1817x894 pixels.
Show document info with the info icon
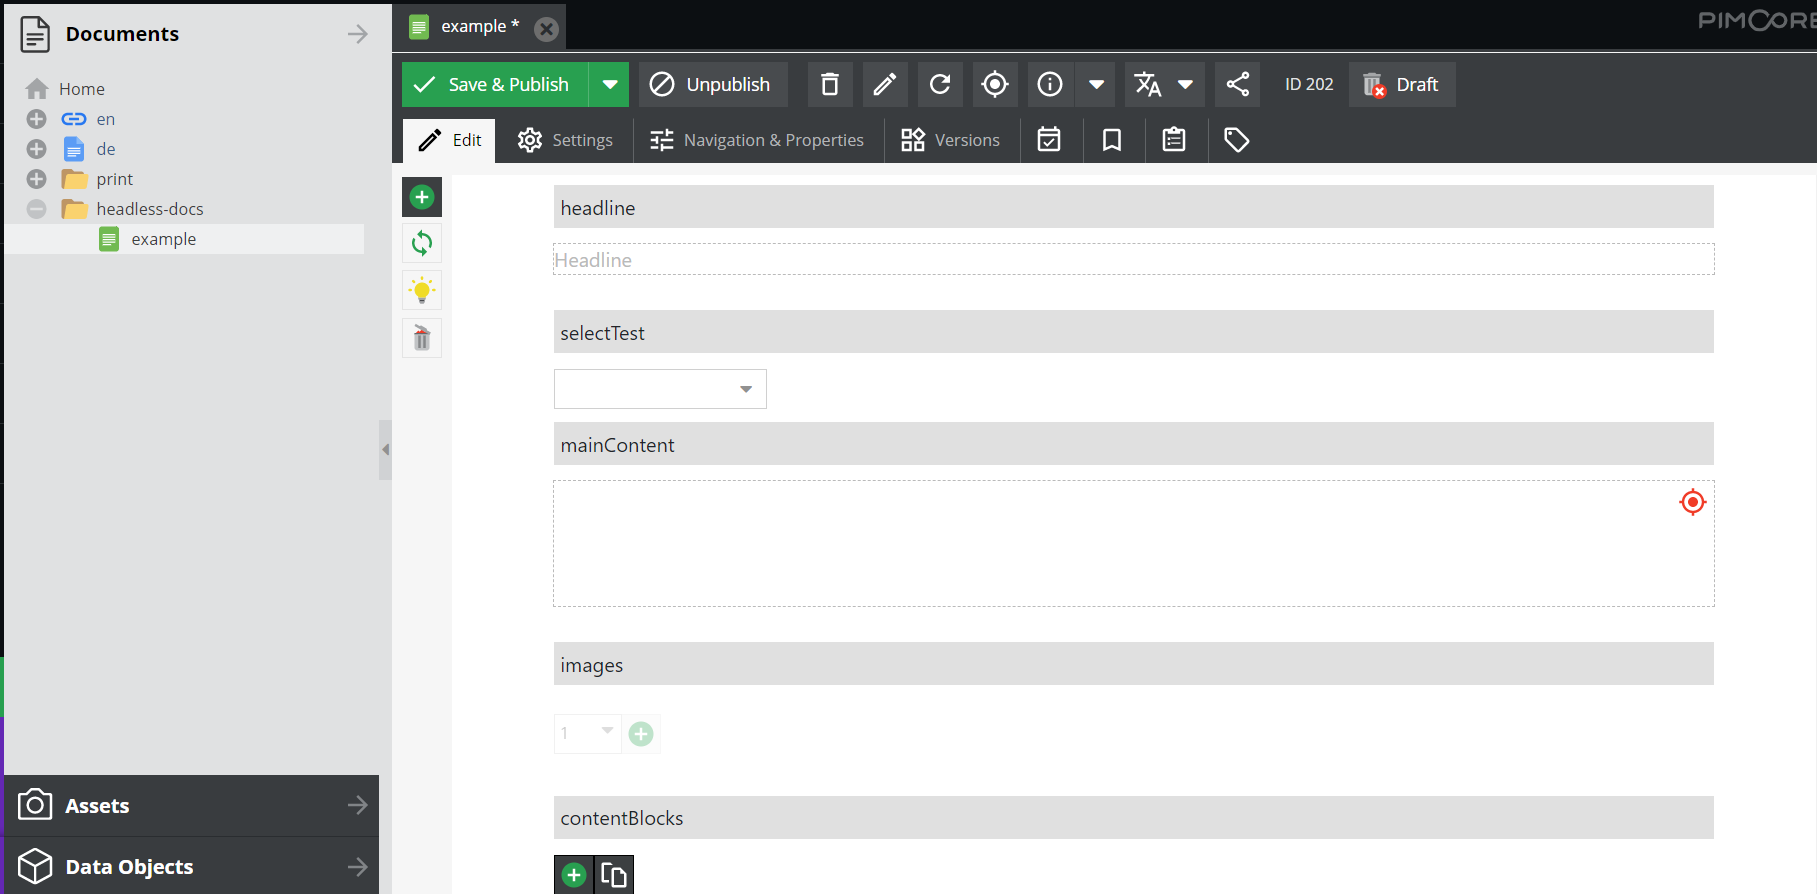[1050, 84]
